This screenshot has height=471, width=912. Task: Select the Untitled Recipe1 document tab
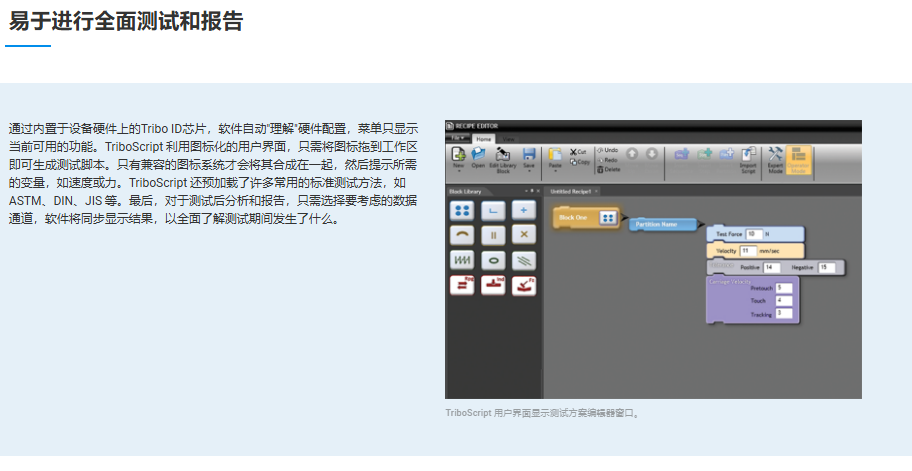(571, 191)
